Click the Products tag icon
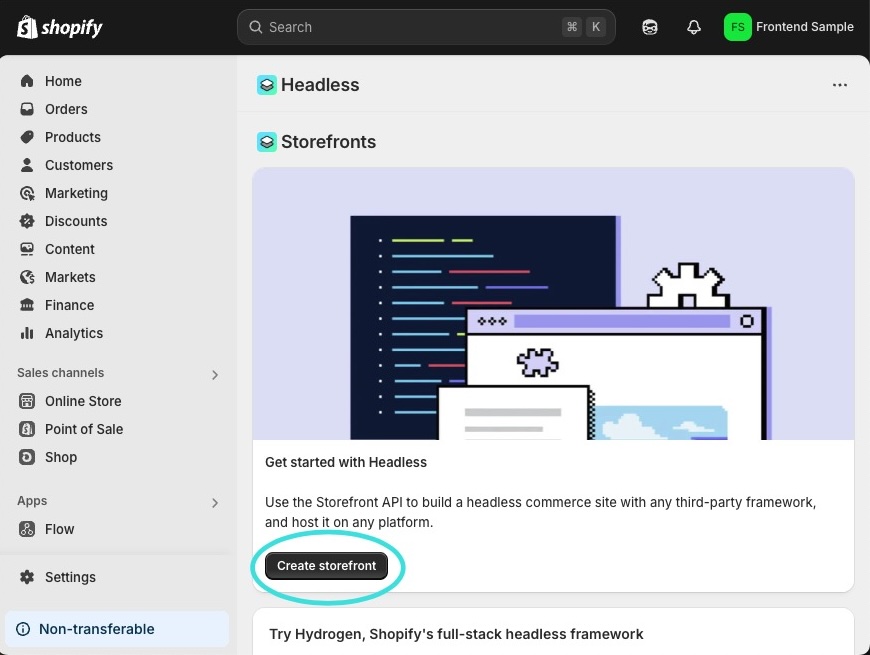This screenshot has width=870, height=655. point(27,137)
